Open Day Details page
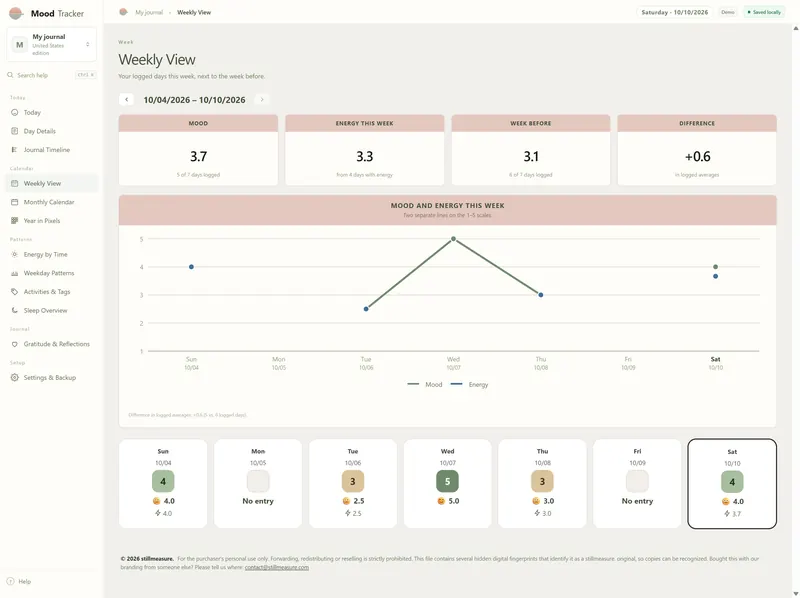Image resolution: width=800 pixels, height=598 pixels. [x=52, y=131]
